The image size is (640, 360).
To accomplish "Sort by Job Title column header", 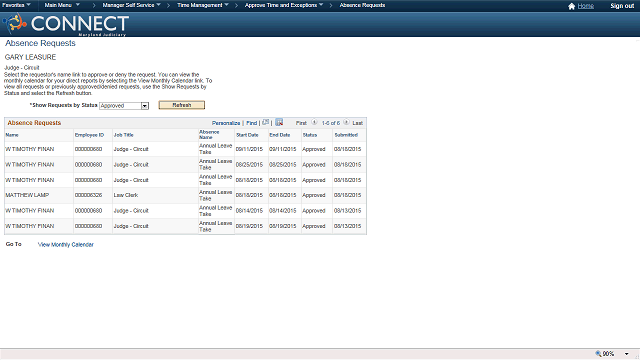I will coord(123,135).
